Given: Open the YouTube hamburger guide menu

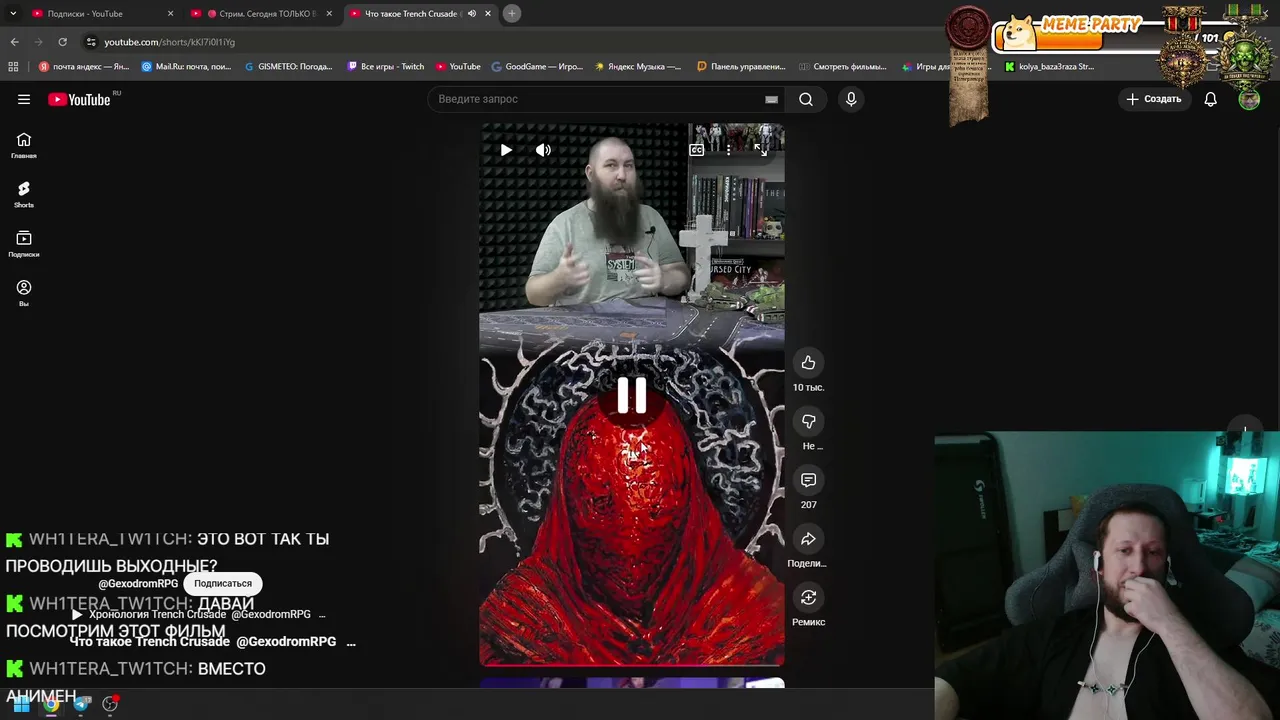Looking at the screenshot, I should click(24, 99).
